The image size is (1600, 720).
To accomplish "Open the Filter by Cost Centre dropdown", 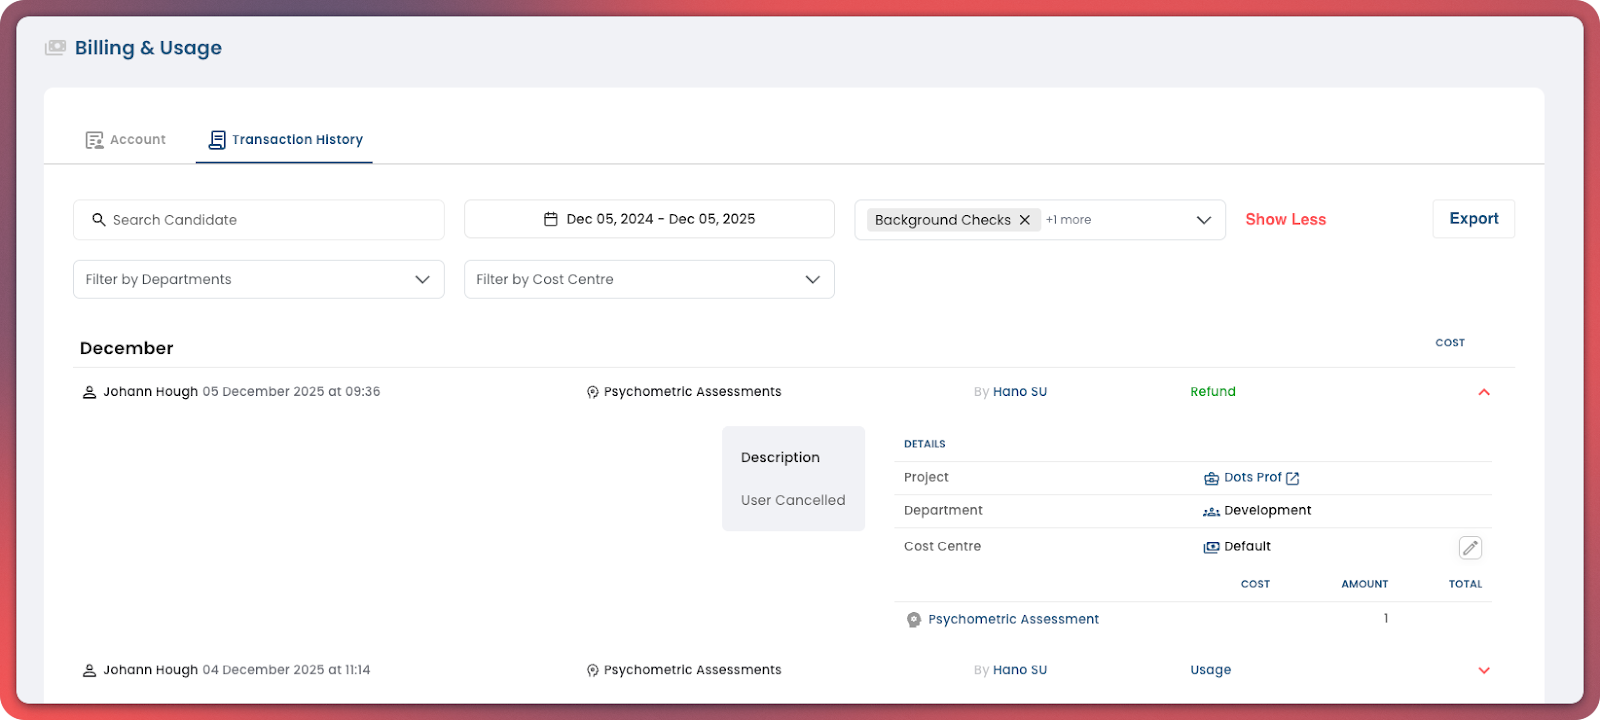I will click(x=648, y=279).
